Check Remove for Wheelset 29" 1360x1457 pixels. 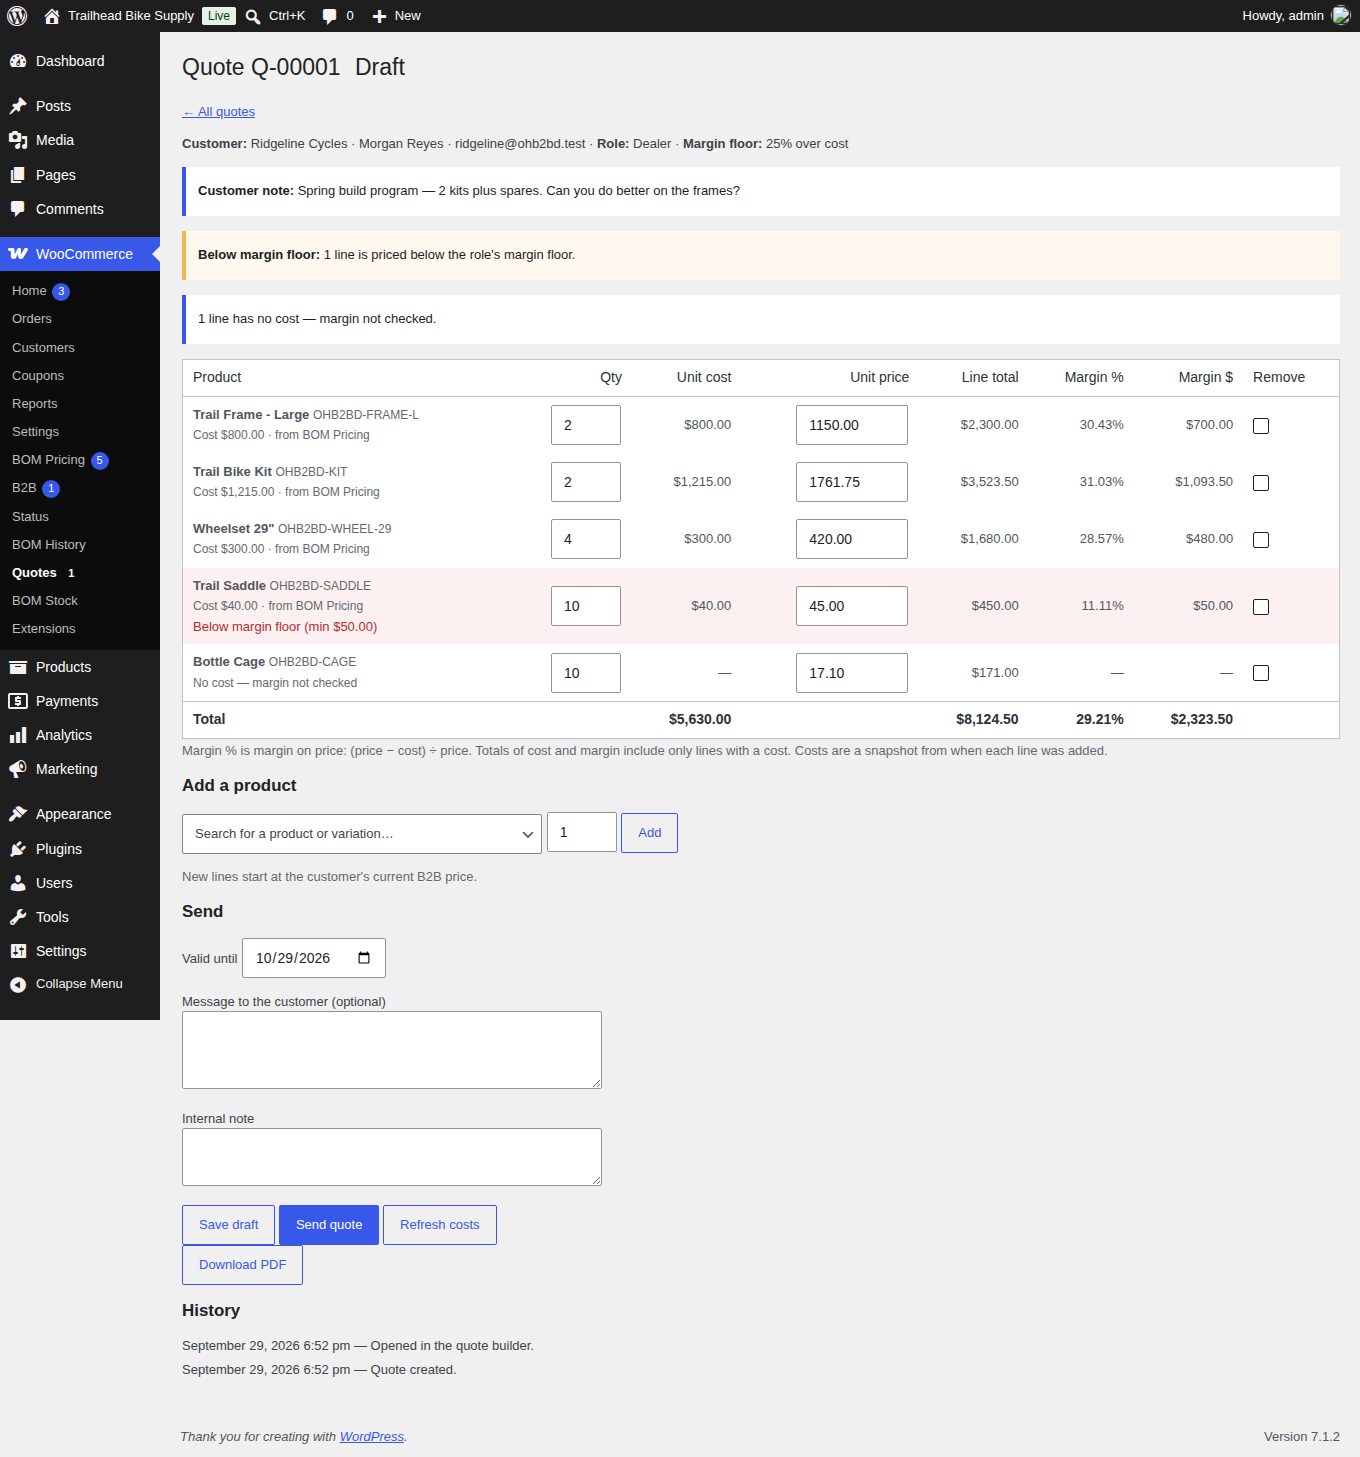[x=1261, y=540]
